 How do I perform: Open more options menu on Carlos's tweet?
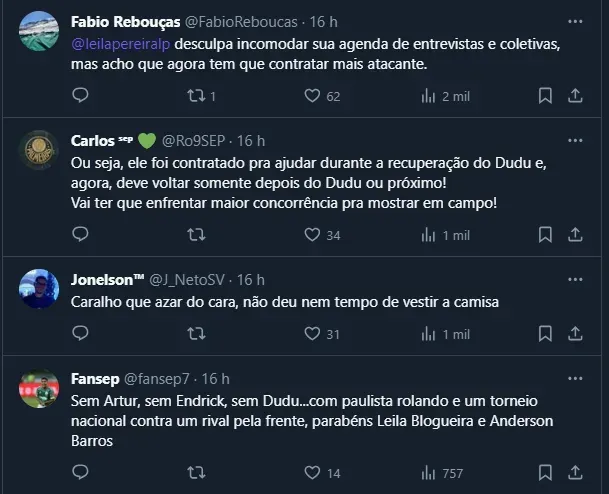pyautogui.click(x=575, y=140)
